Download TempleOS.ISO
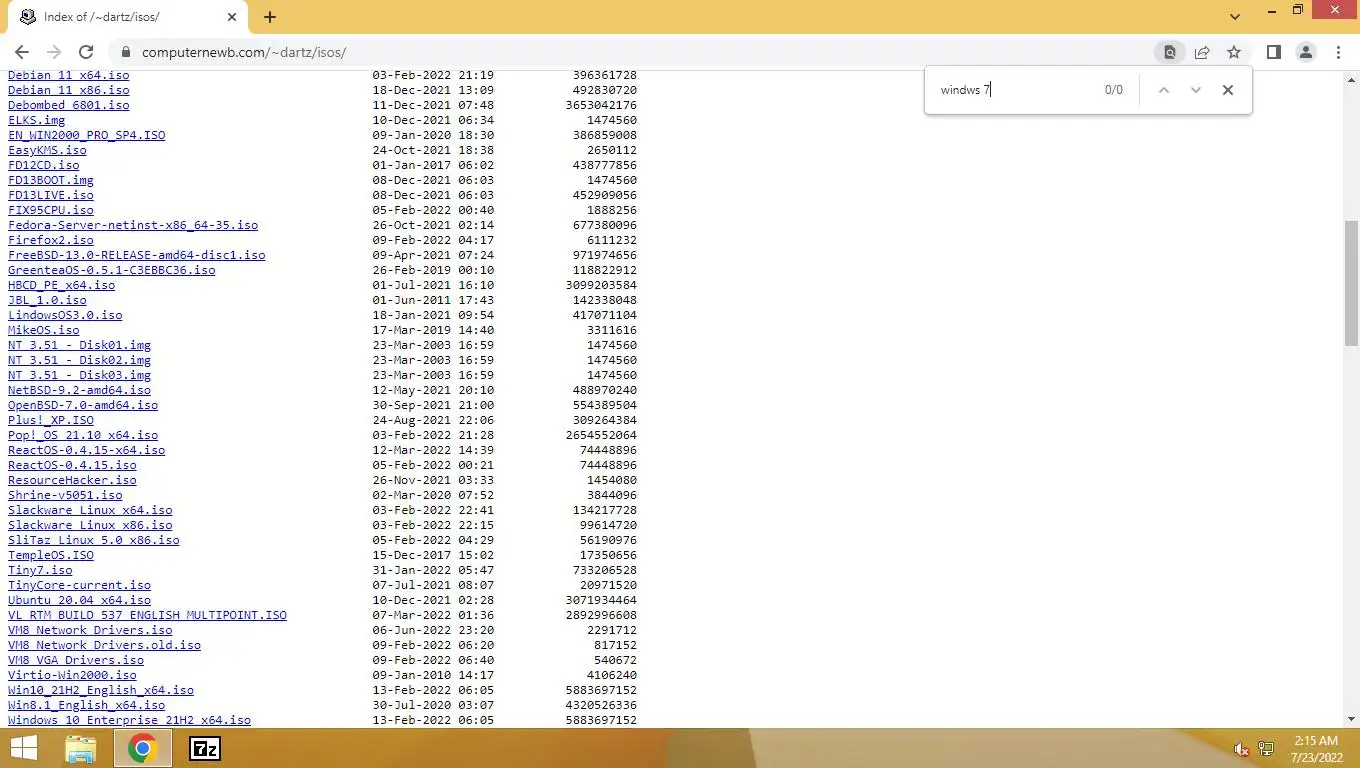Screen dimensions: 1360x768 click(50, 555)
